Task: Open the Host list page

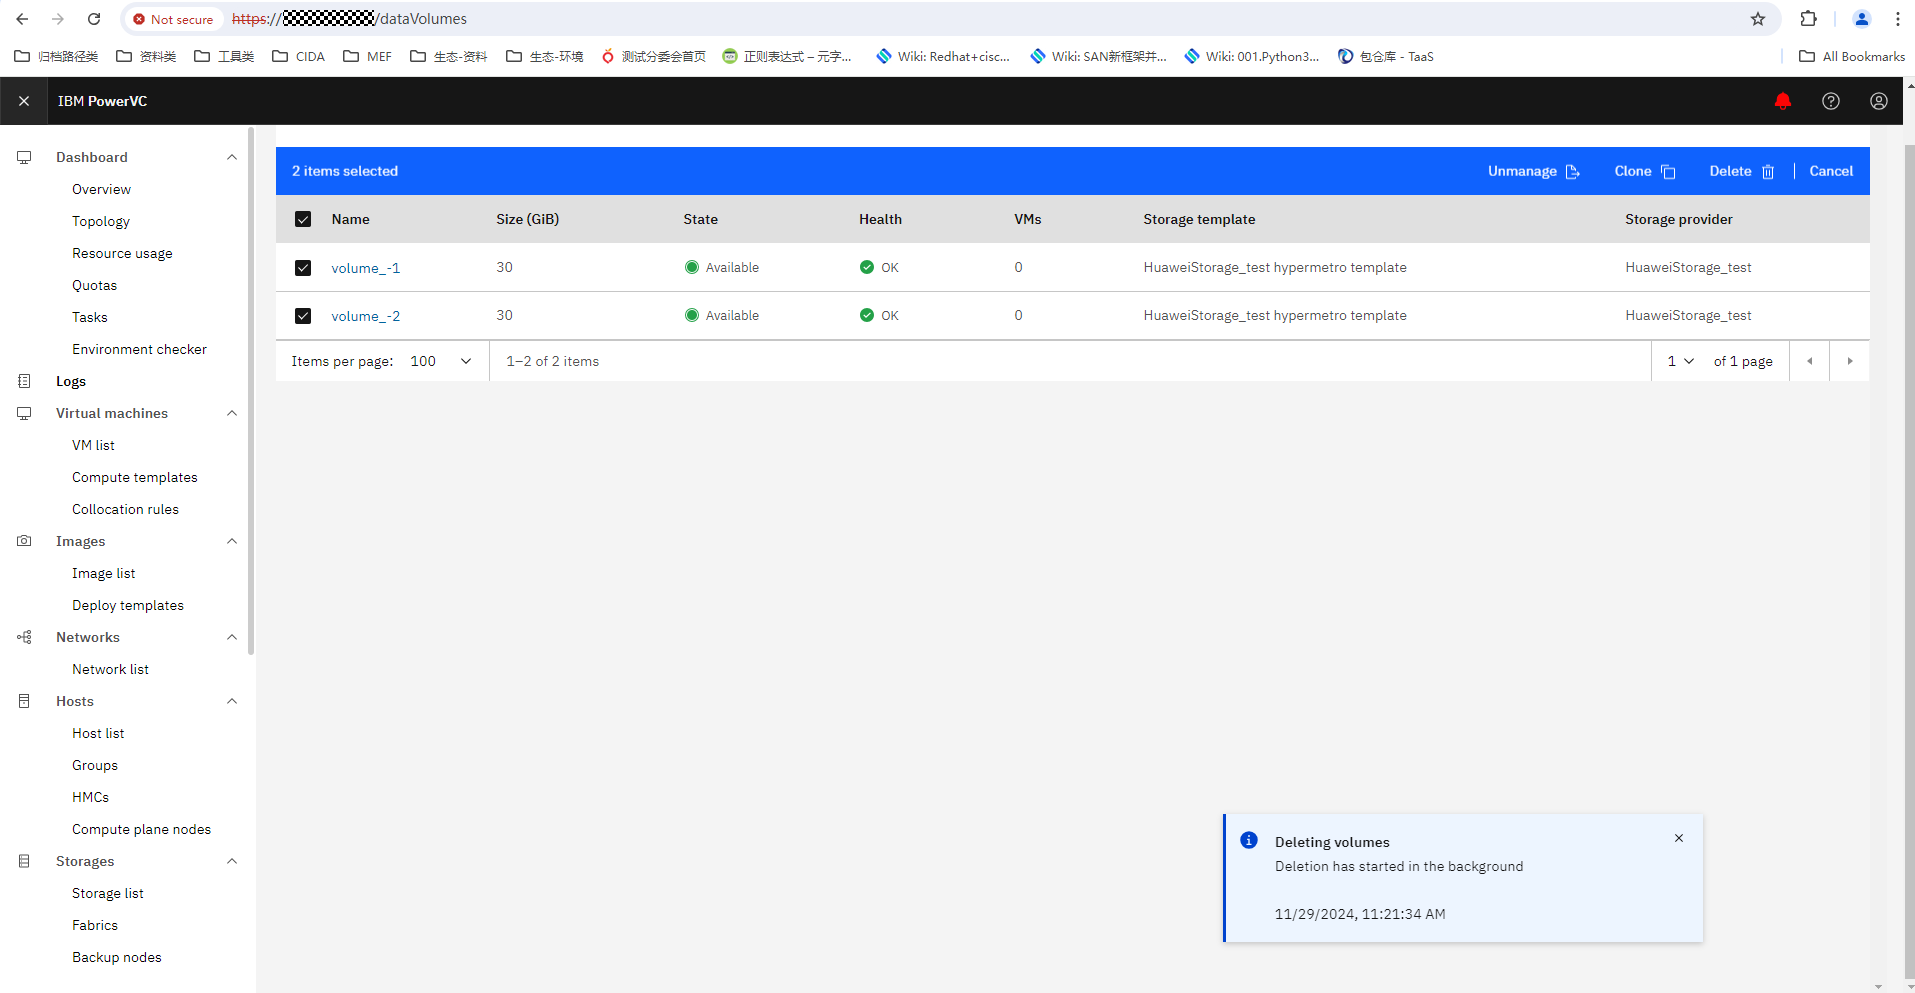Action: point(98,733)
